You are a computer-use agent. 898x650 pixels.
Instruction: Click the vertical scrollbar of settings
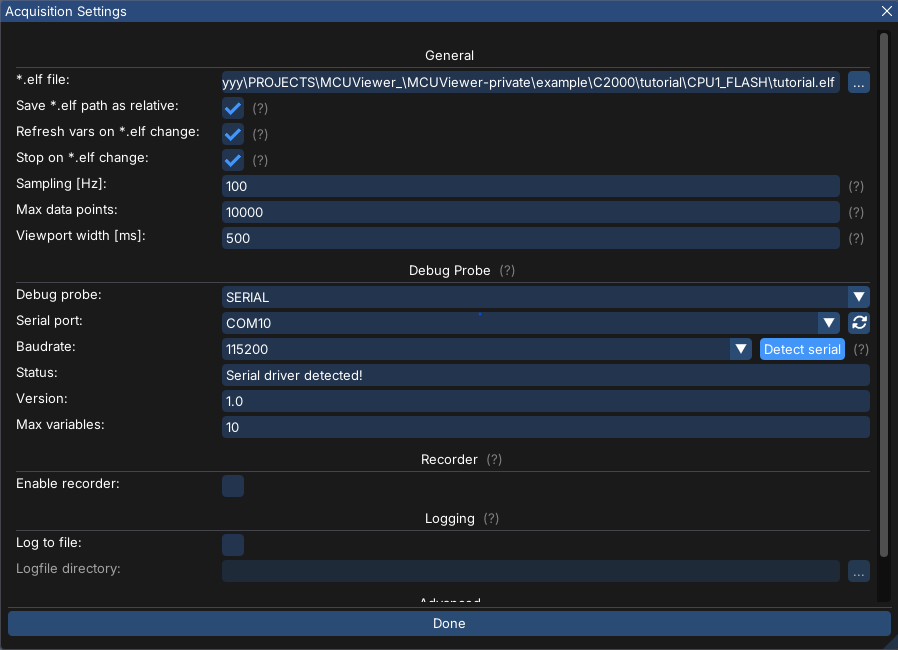point(883,300)
